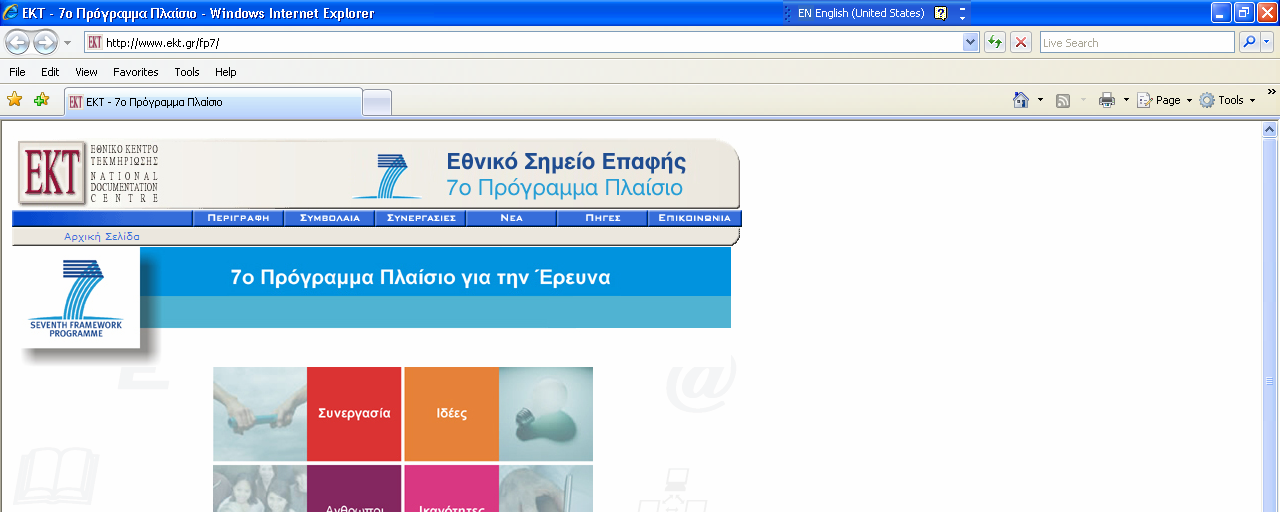Open the ΣΥΝΕΡΓΑΣΙΕΣ navigation item
This screenshot has width=1280, height=512.
coord(420,217)
